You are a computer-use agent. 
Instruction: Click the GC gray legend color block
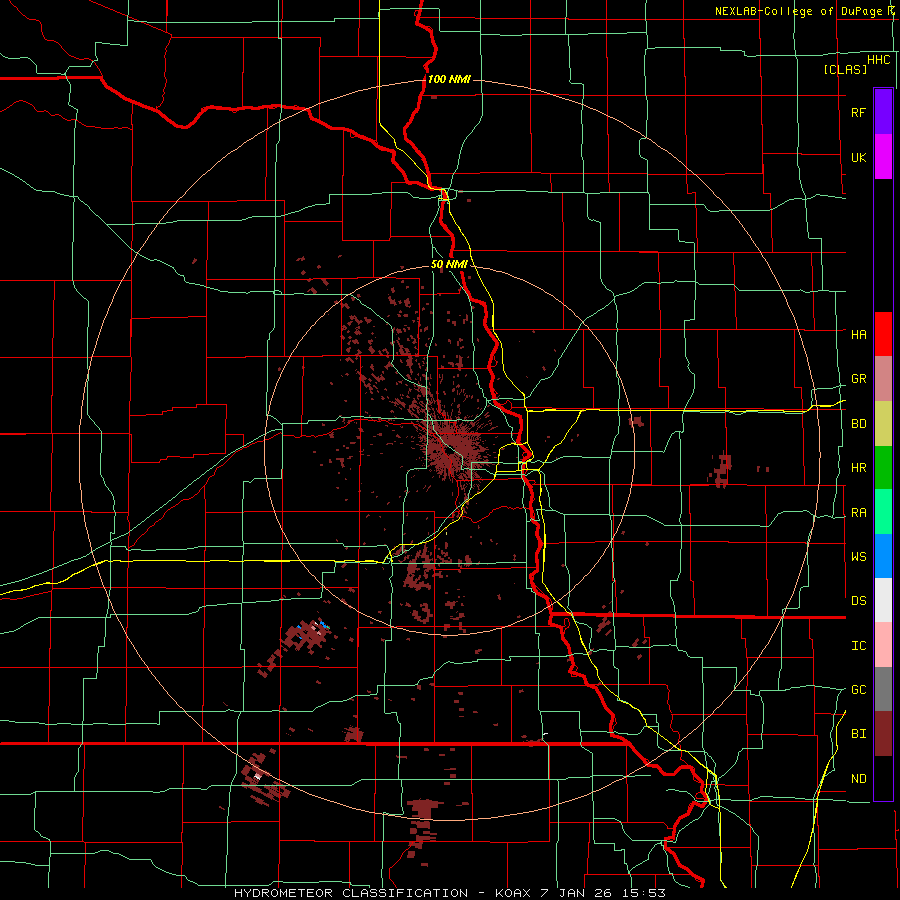tap(883, 689)
